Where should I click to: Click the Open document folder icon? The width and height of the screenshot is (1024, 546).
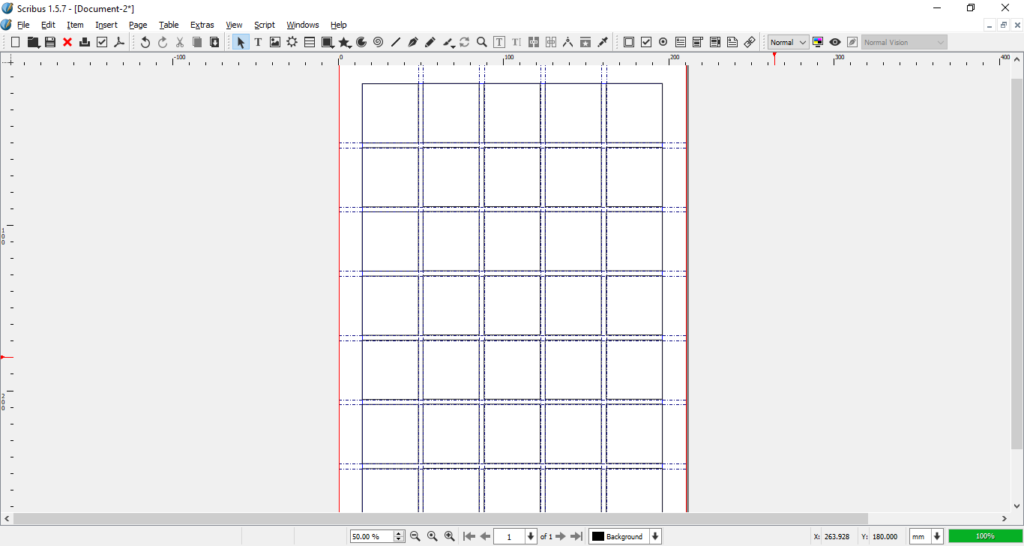coord(33,42)
